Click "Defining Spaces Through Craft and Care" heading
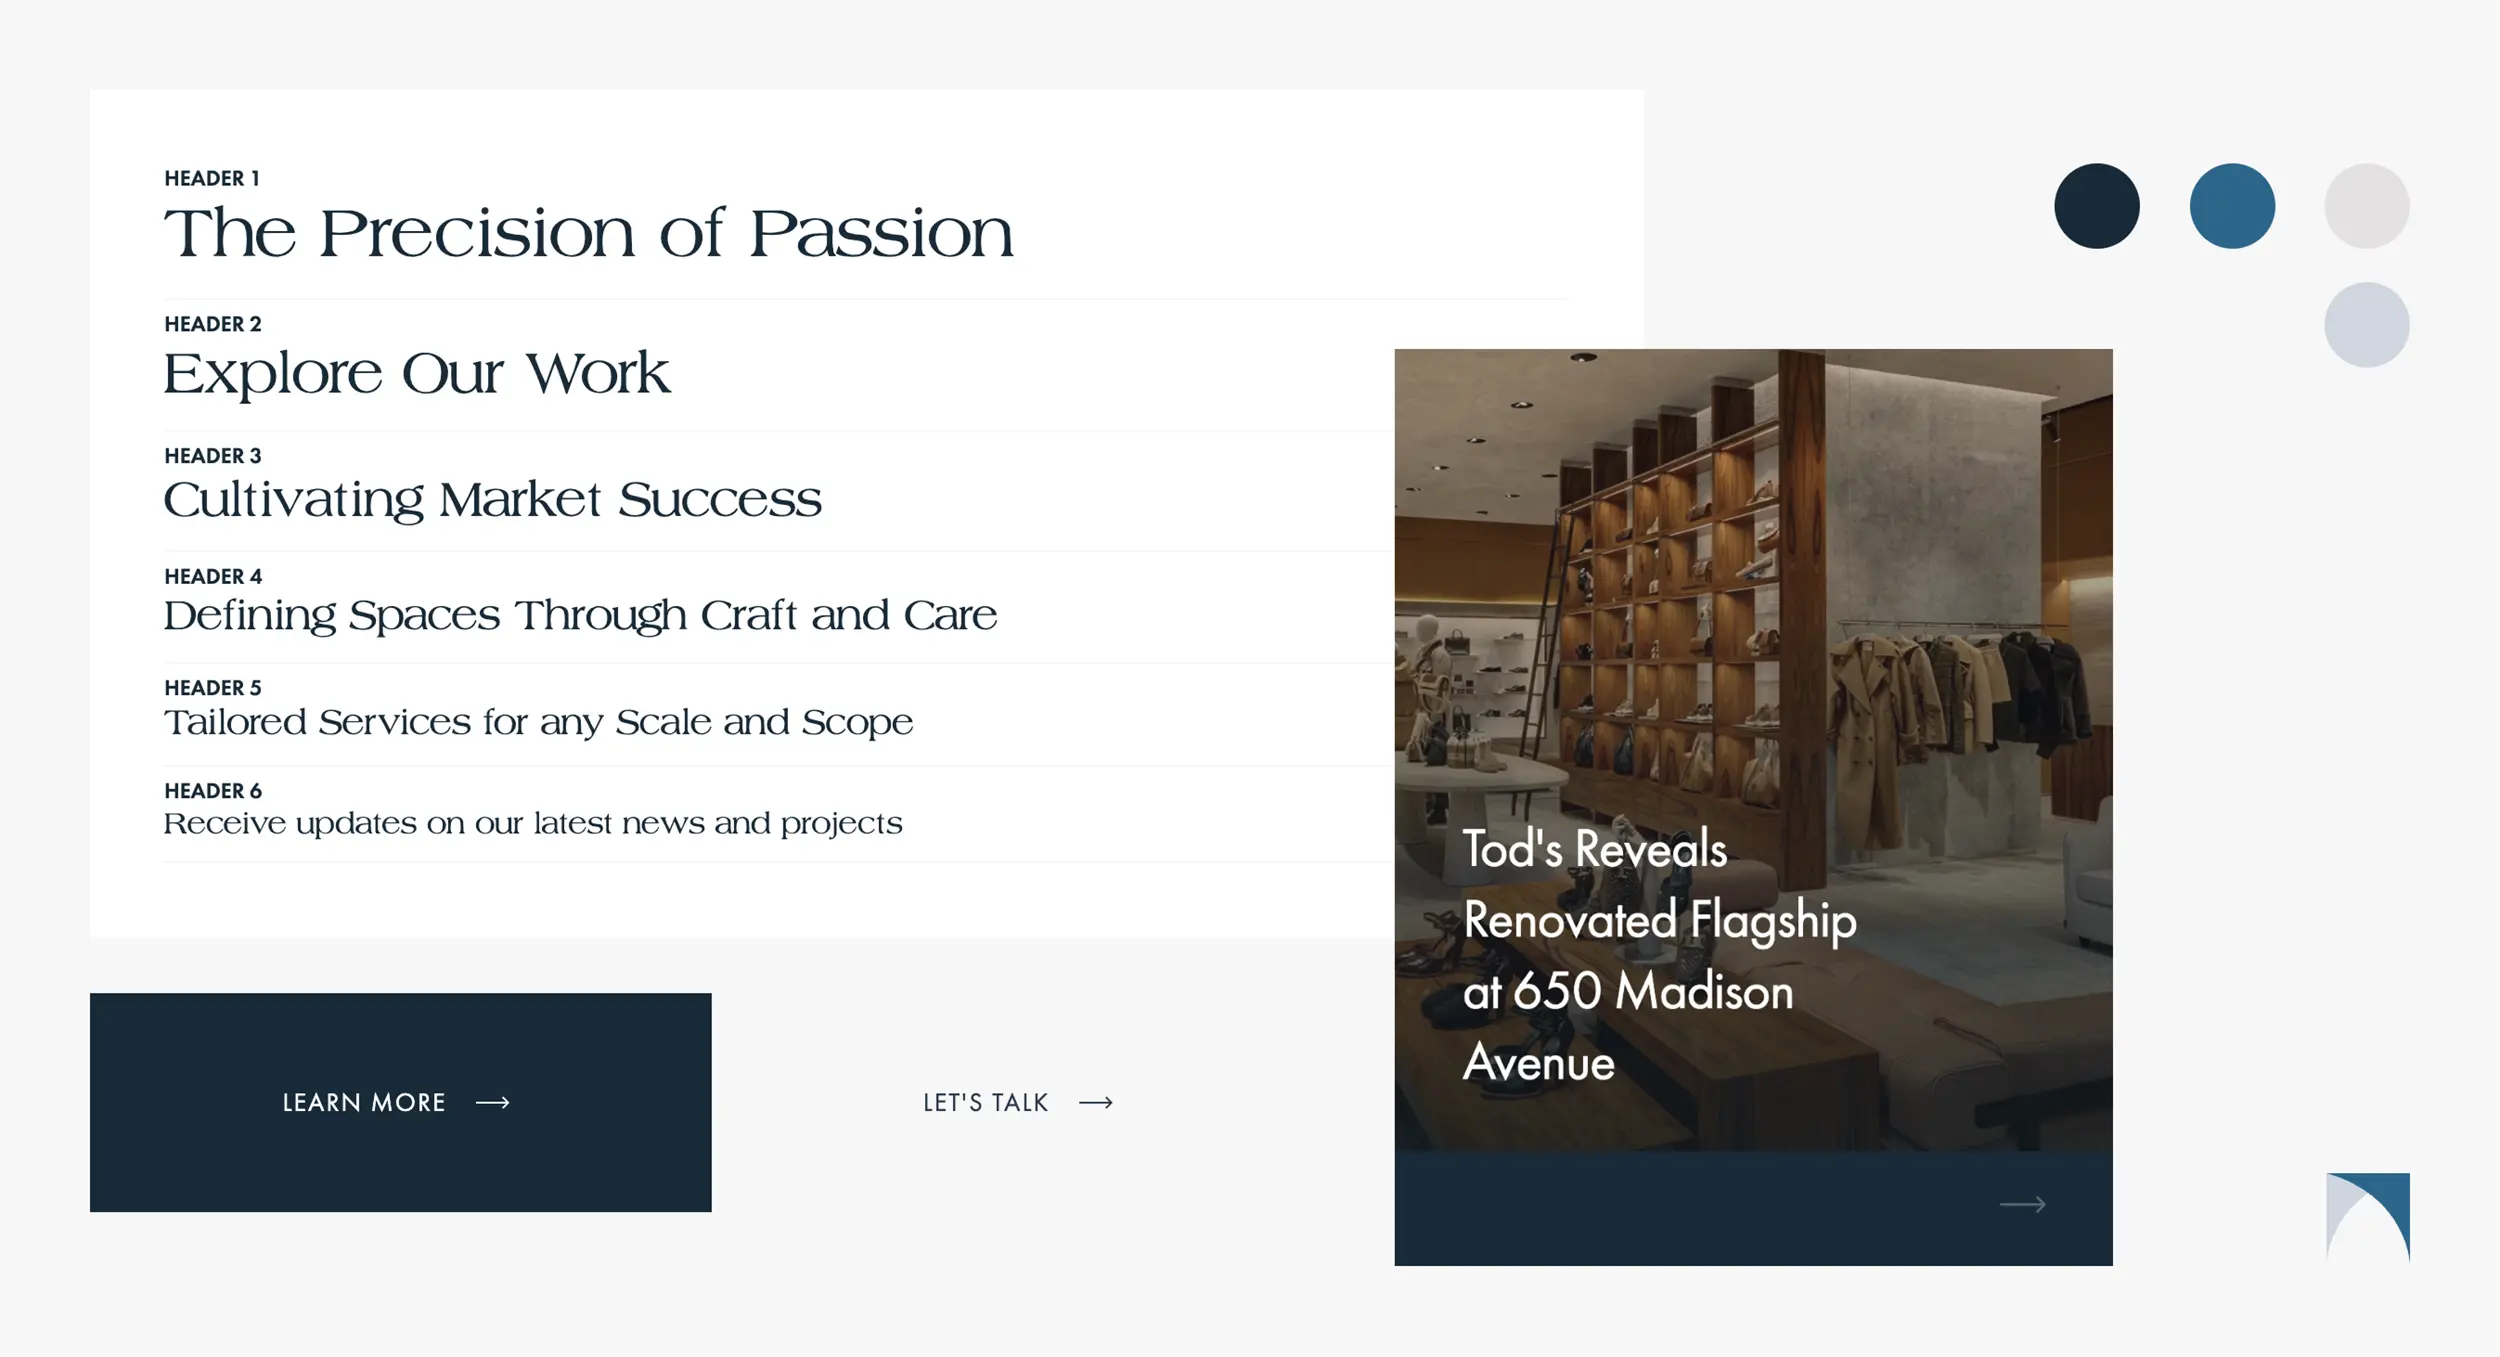 tap(580, 615)
